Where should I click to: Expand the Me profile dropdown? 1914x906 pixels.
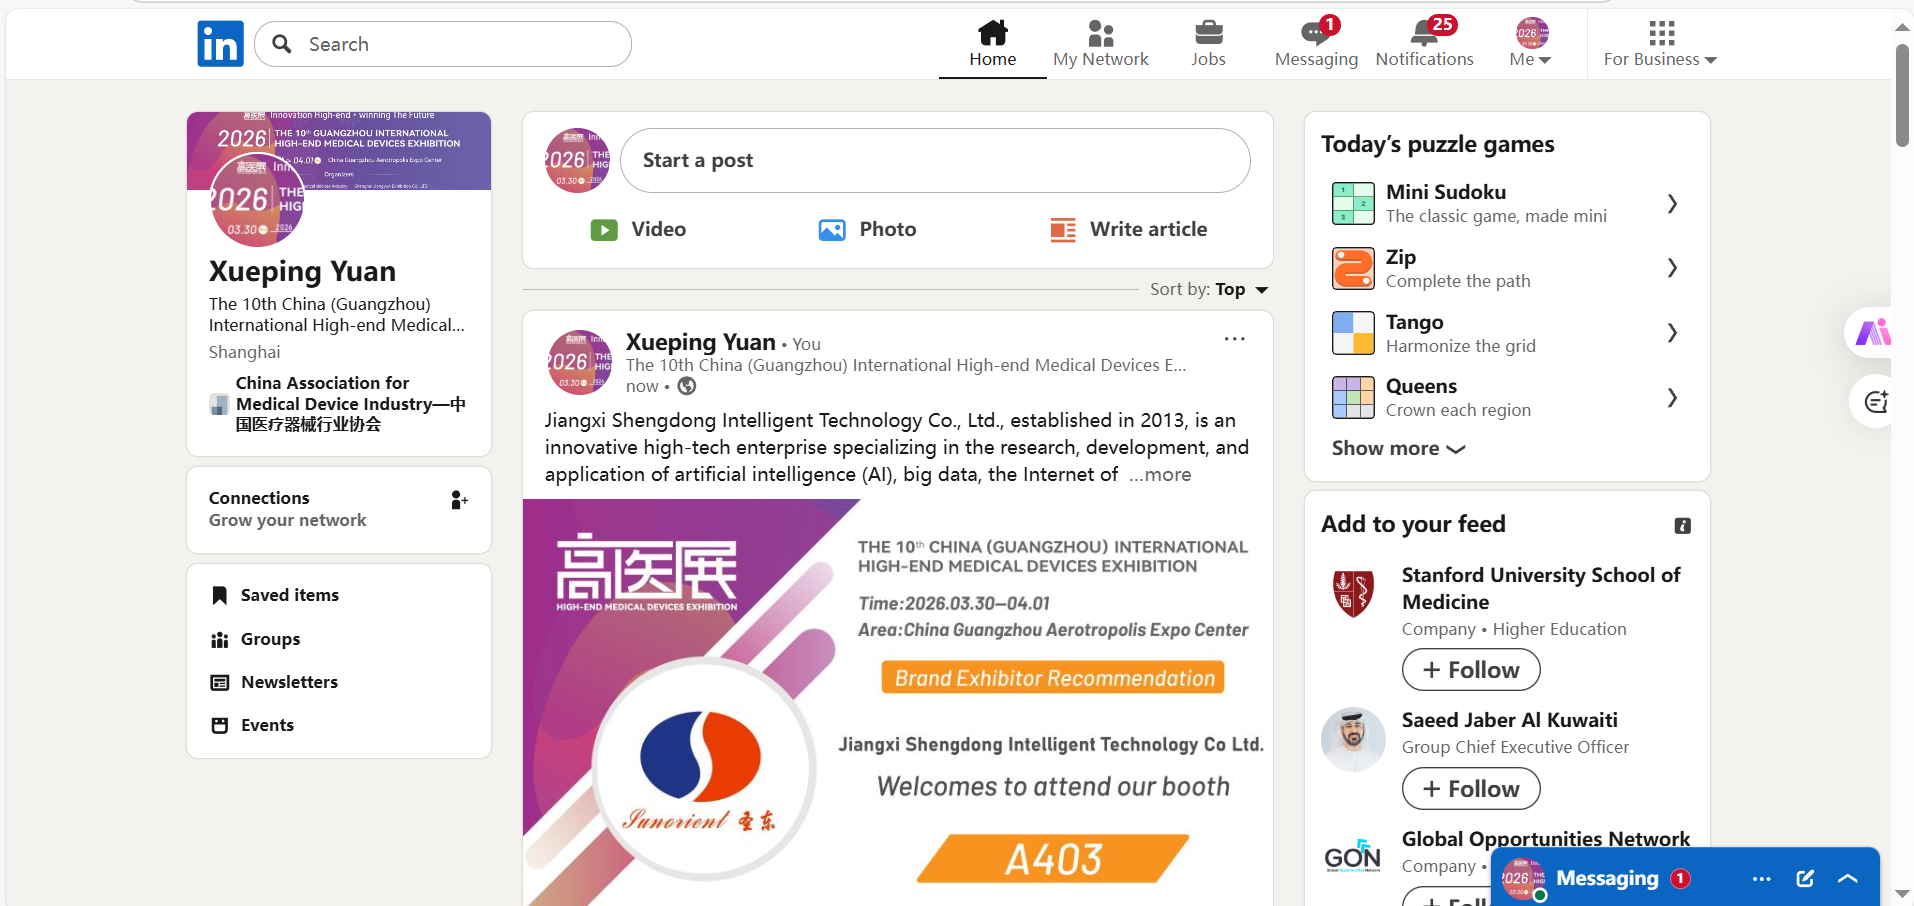[1531, 44]
